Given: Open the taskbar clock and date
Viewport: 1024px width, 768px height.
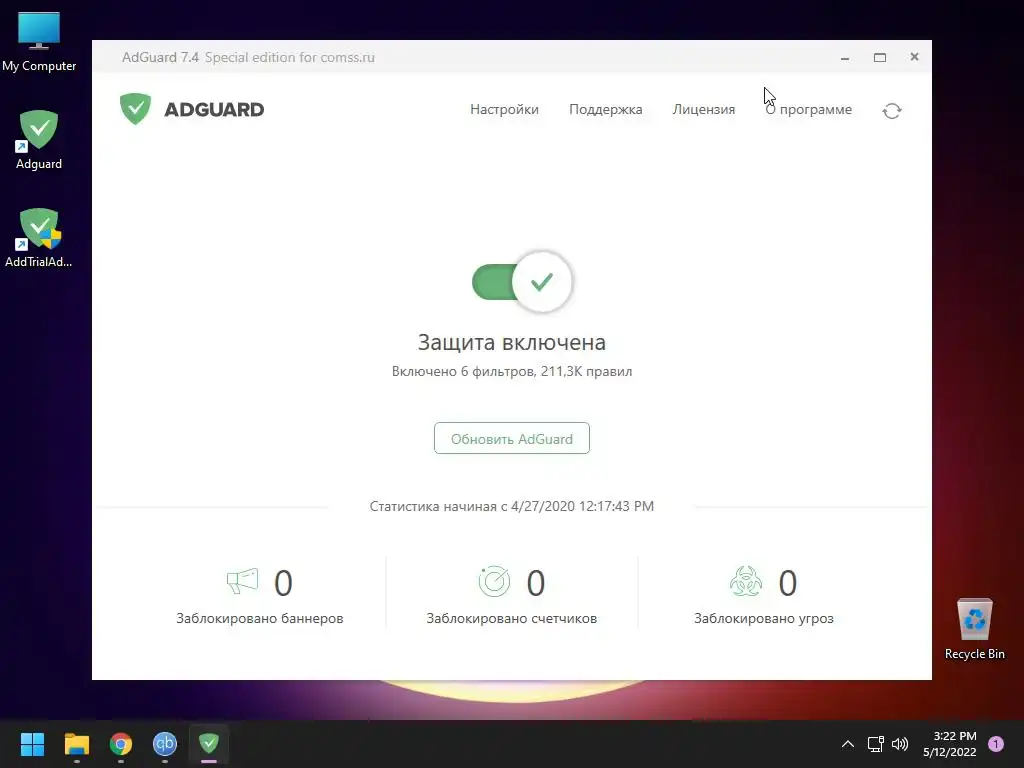Looking at the screenshot, I should (x=950, y=744).
